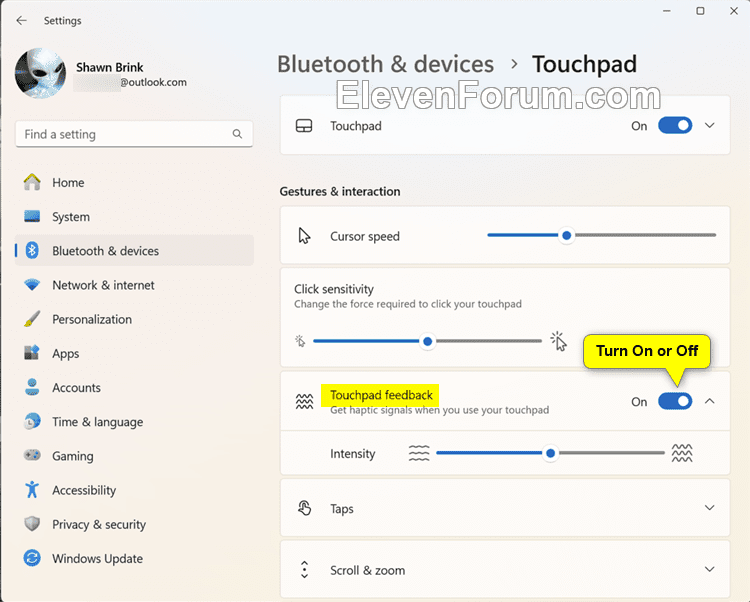Expand the Touchpad section chevron
The image size is (750, 602).
tap(710, 126)
